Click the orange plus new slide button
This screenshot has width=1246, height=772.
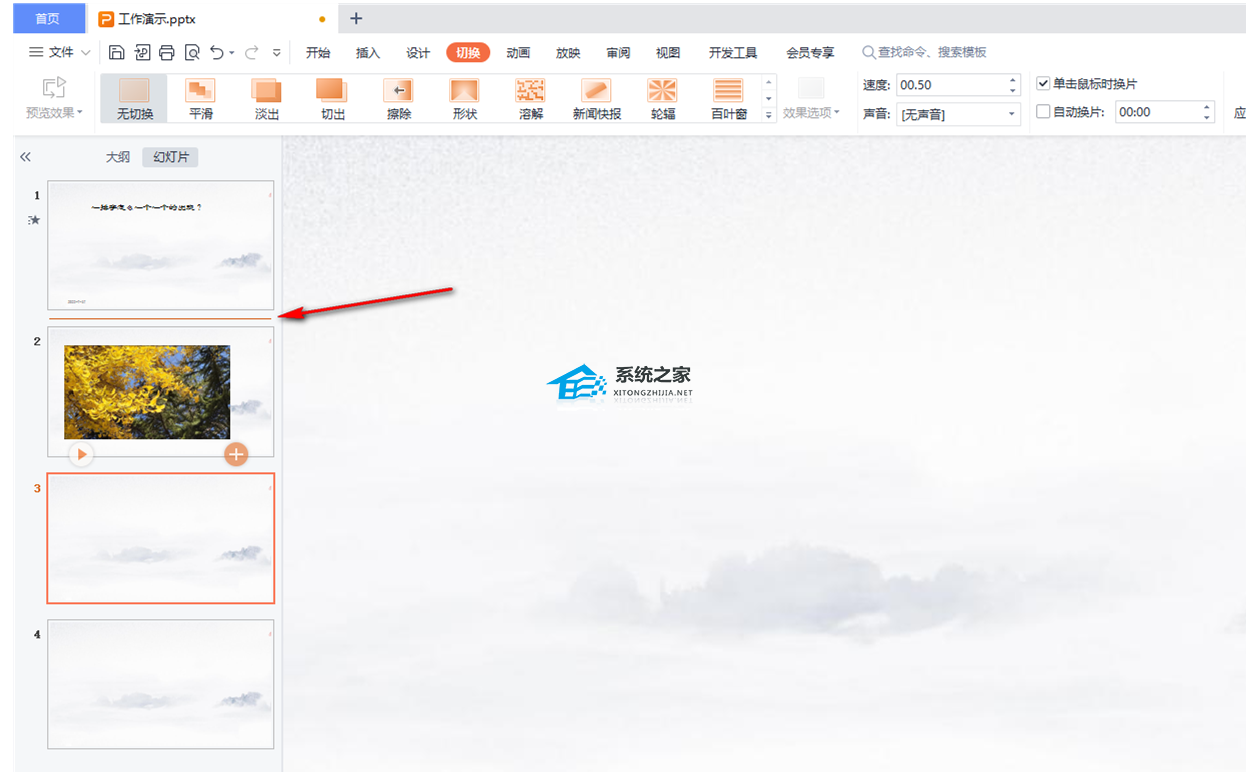coord(236,455)
